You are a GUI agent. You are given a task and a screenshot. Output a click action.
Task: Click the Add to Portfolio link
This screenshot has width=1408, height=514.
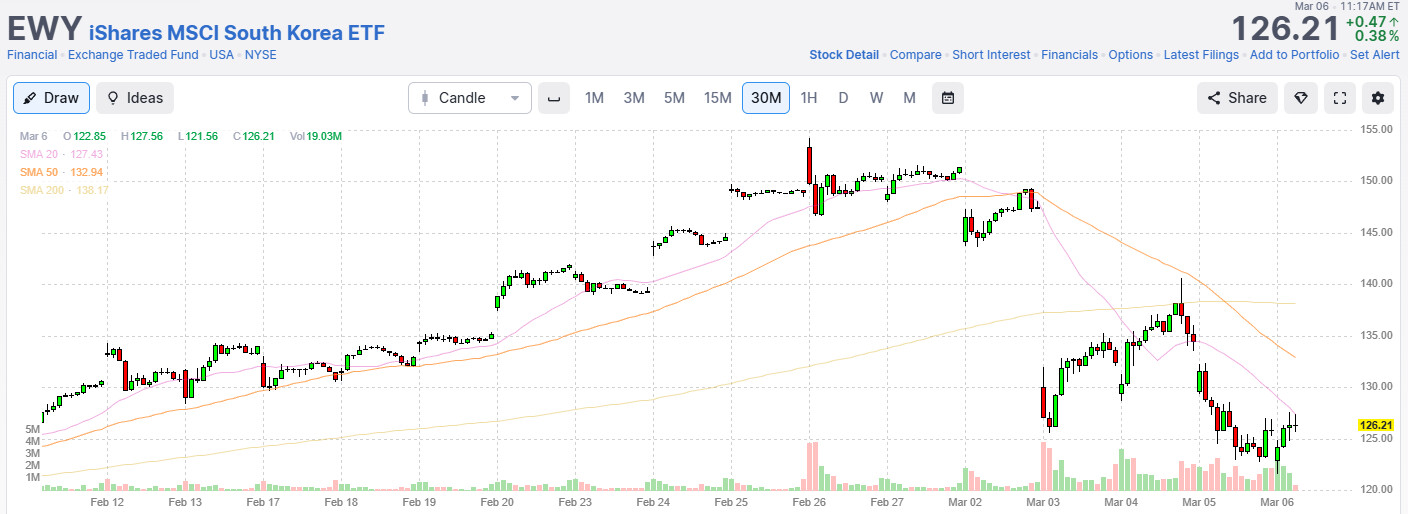tap(1294, 55)
